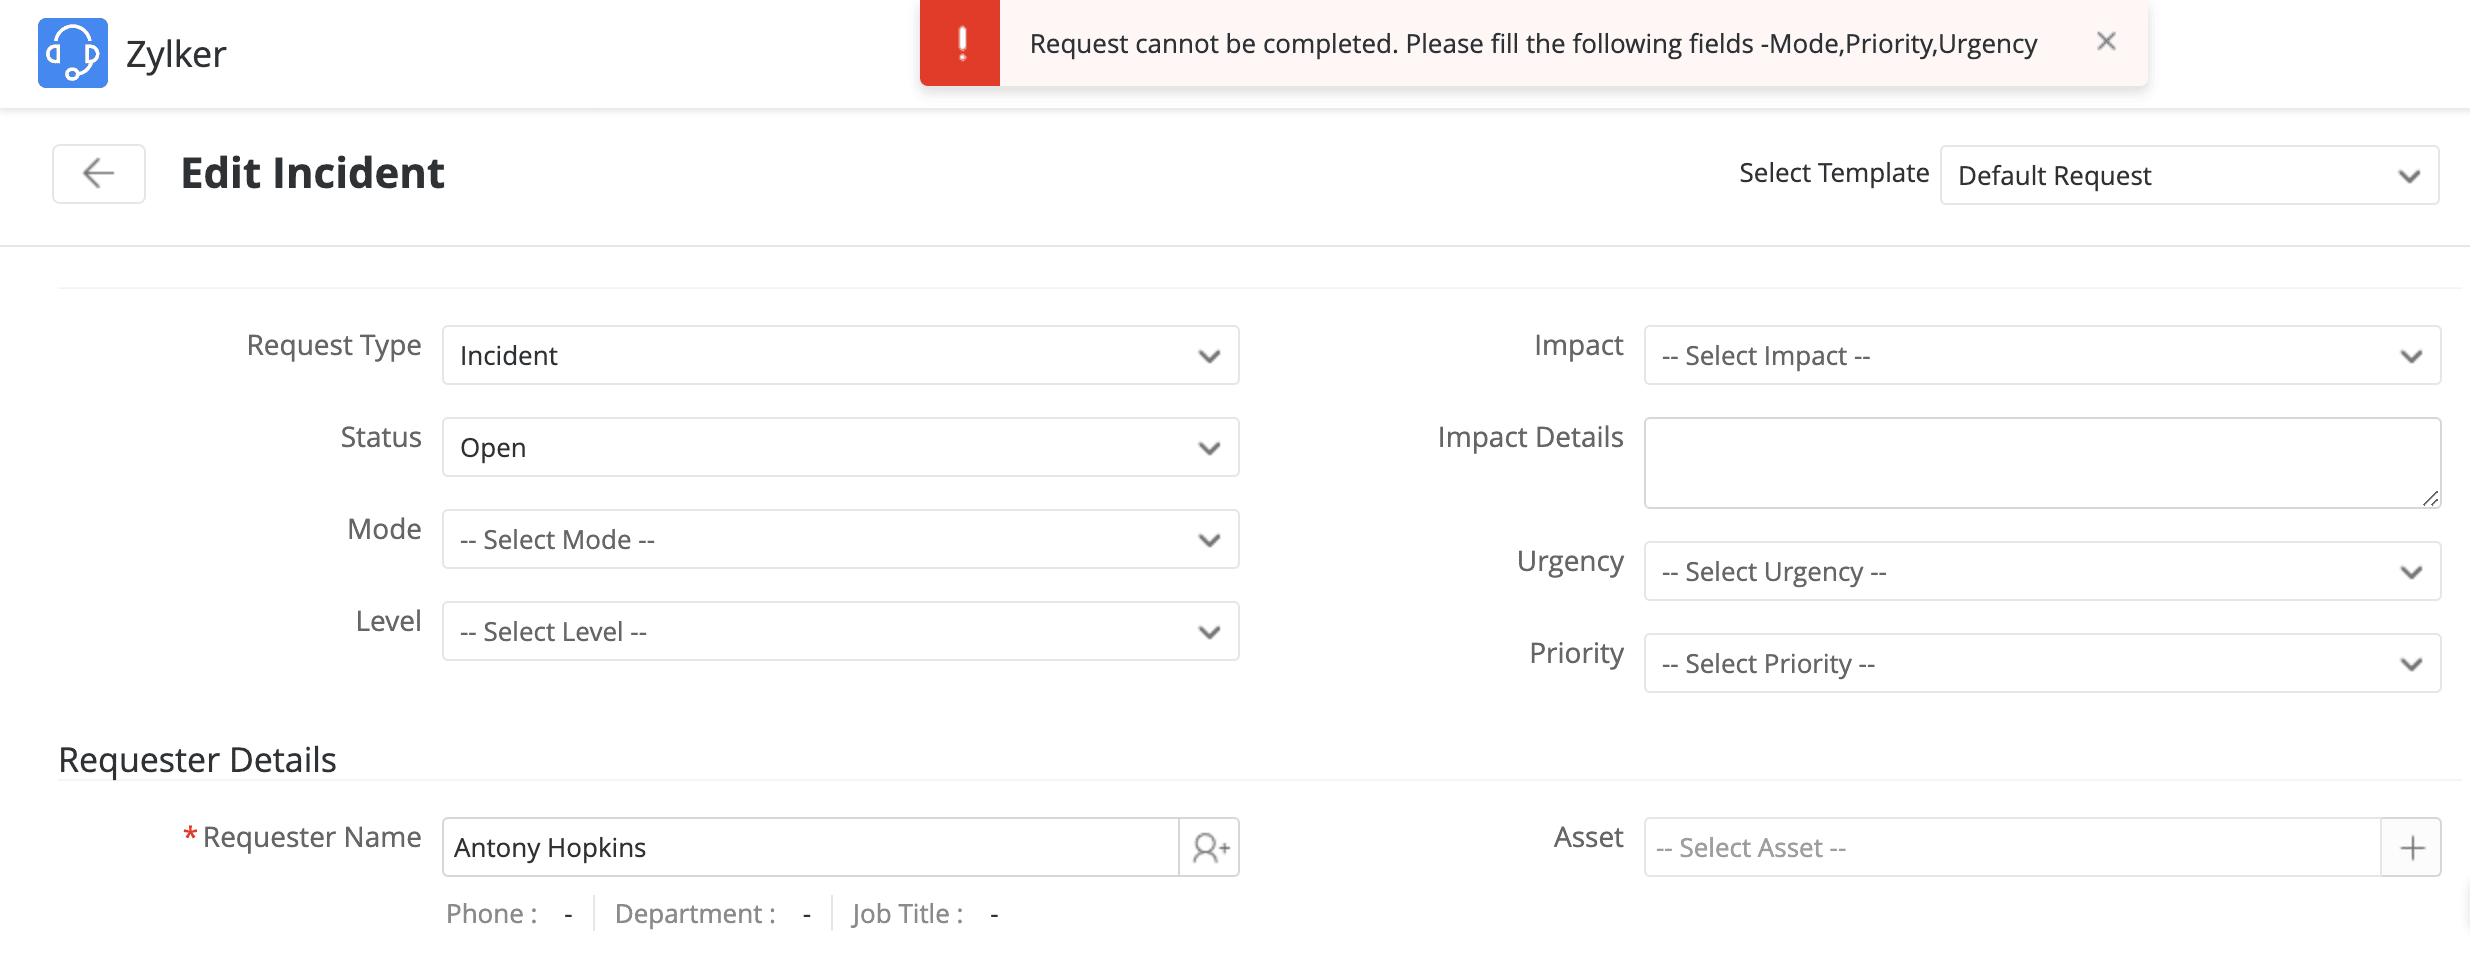
Task: Click the Zylker headset logo icon
Action: (73, 53)
